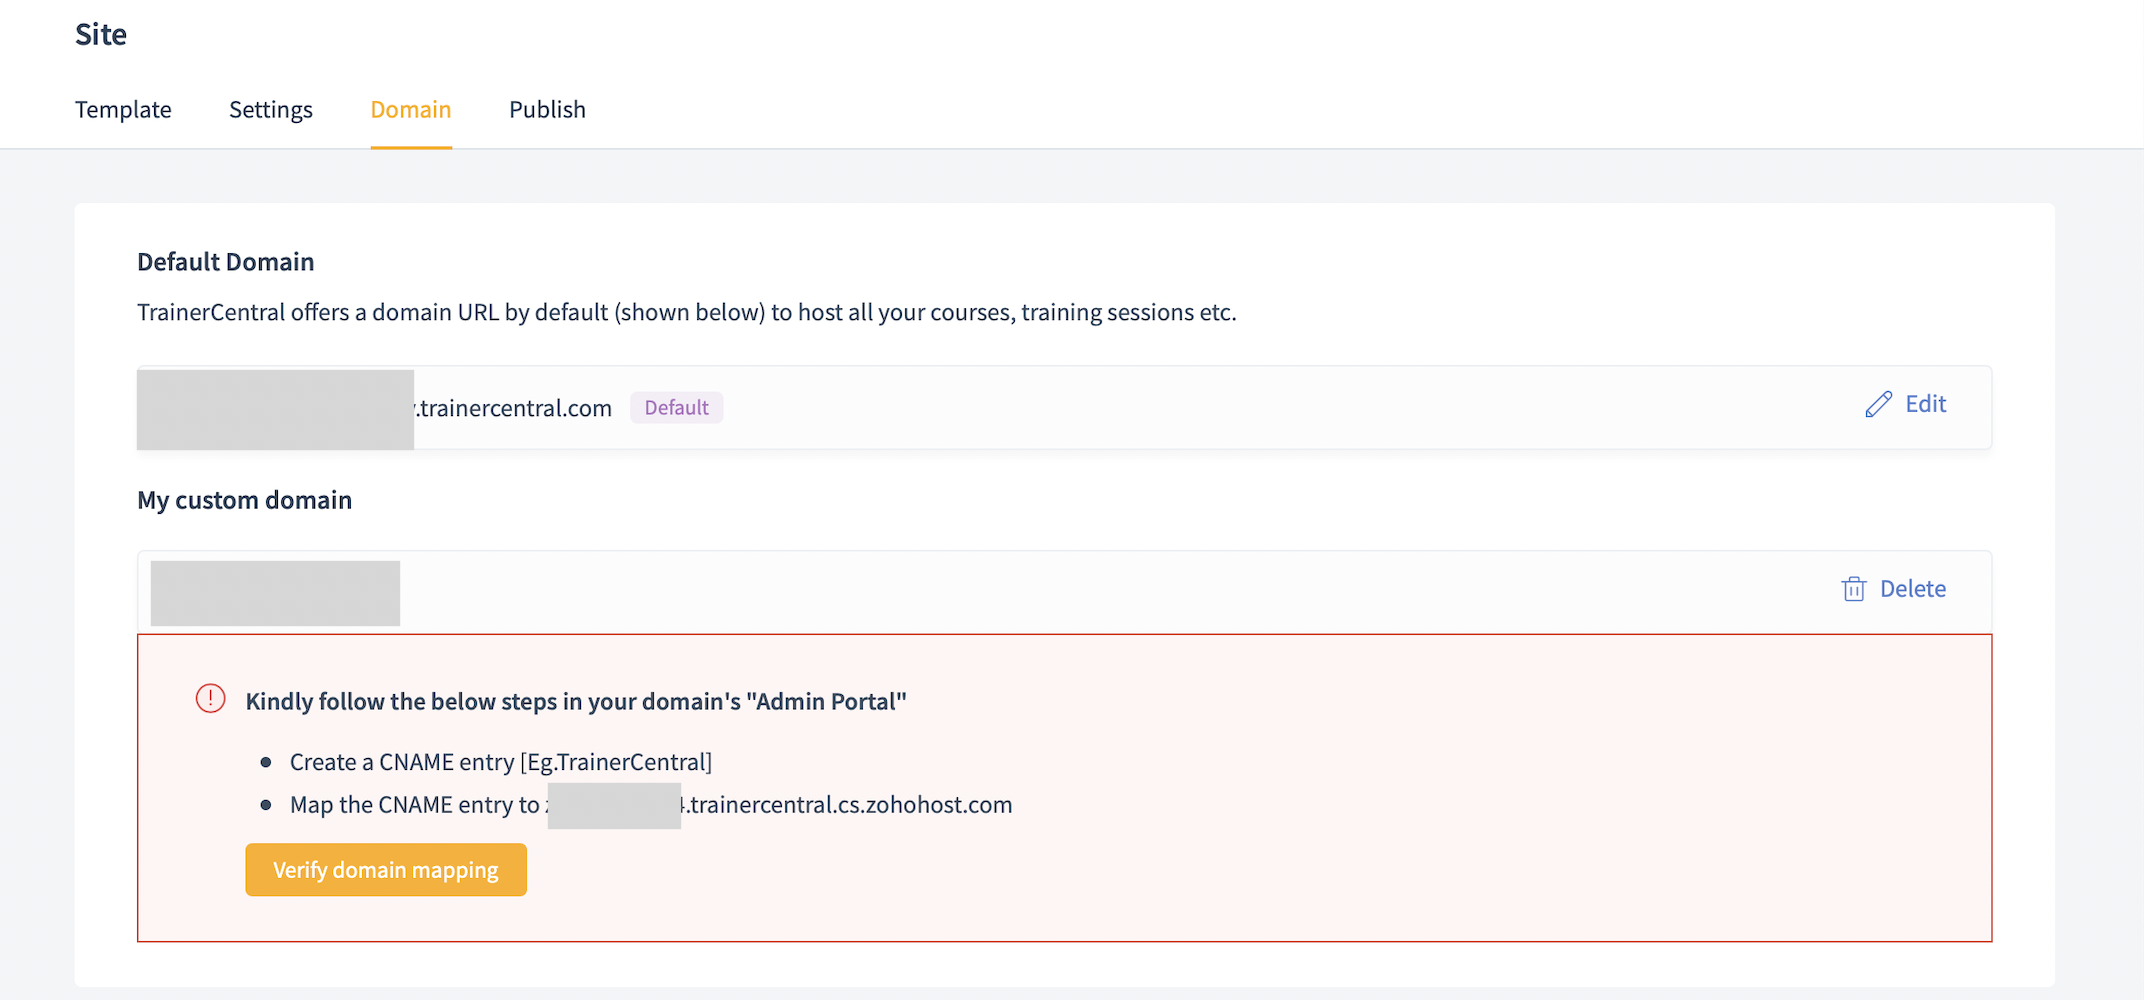Select the Domain tab
This screenshot has width=2144, height=1000.
pos(411,109)
